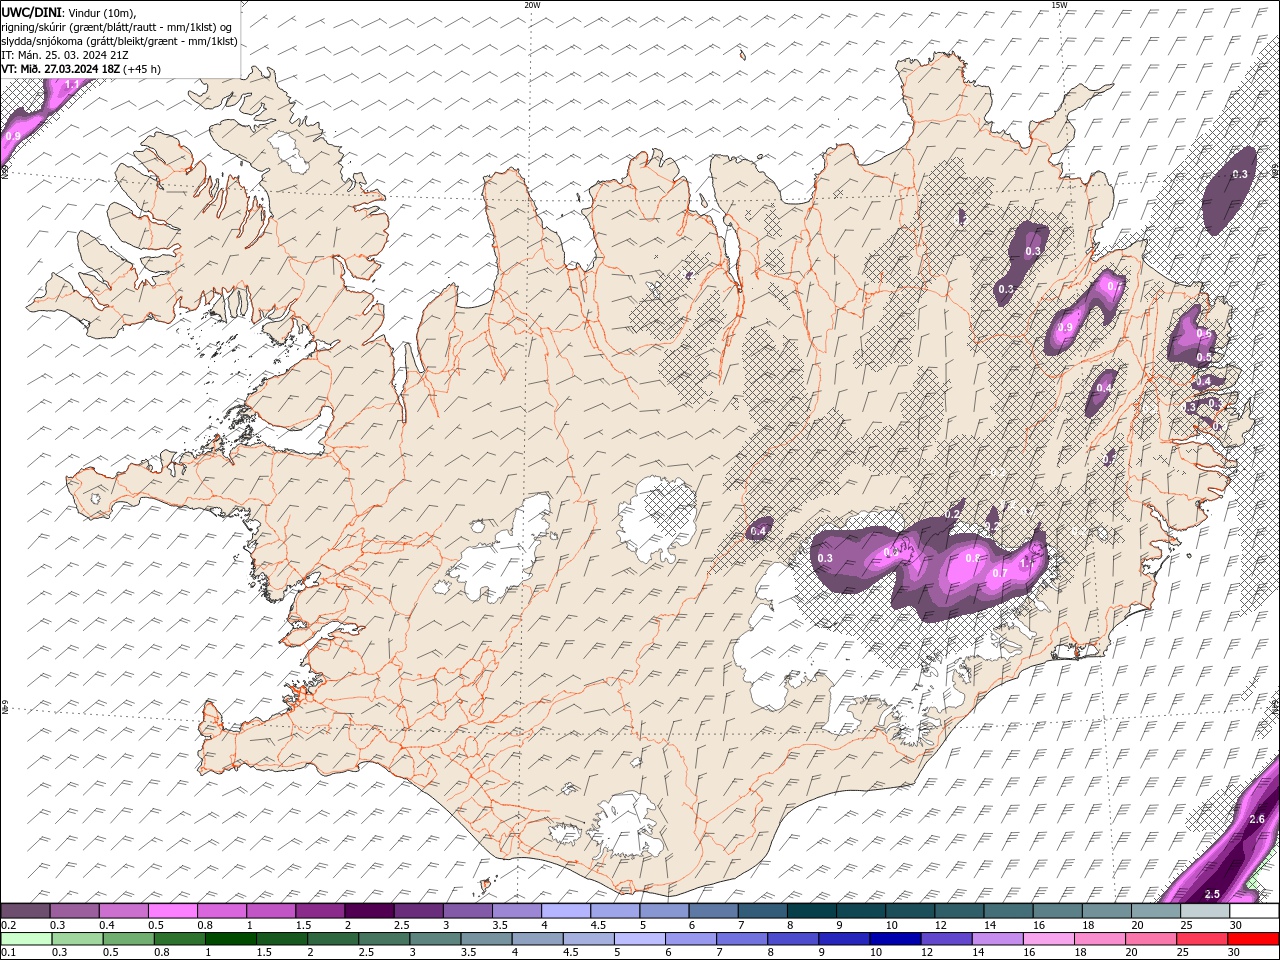This screenshot has width=1280, height=960.
Task: Click the 9–10 royal blue bottom legend swatch
Action: coord(845,939)
